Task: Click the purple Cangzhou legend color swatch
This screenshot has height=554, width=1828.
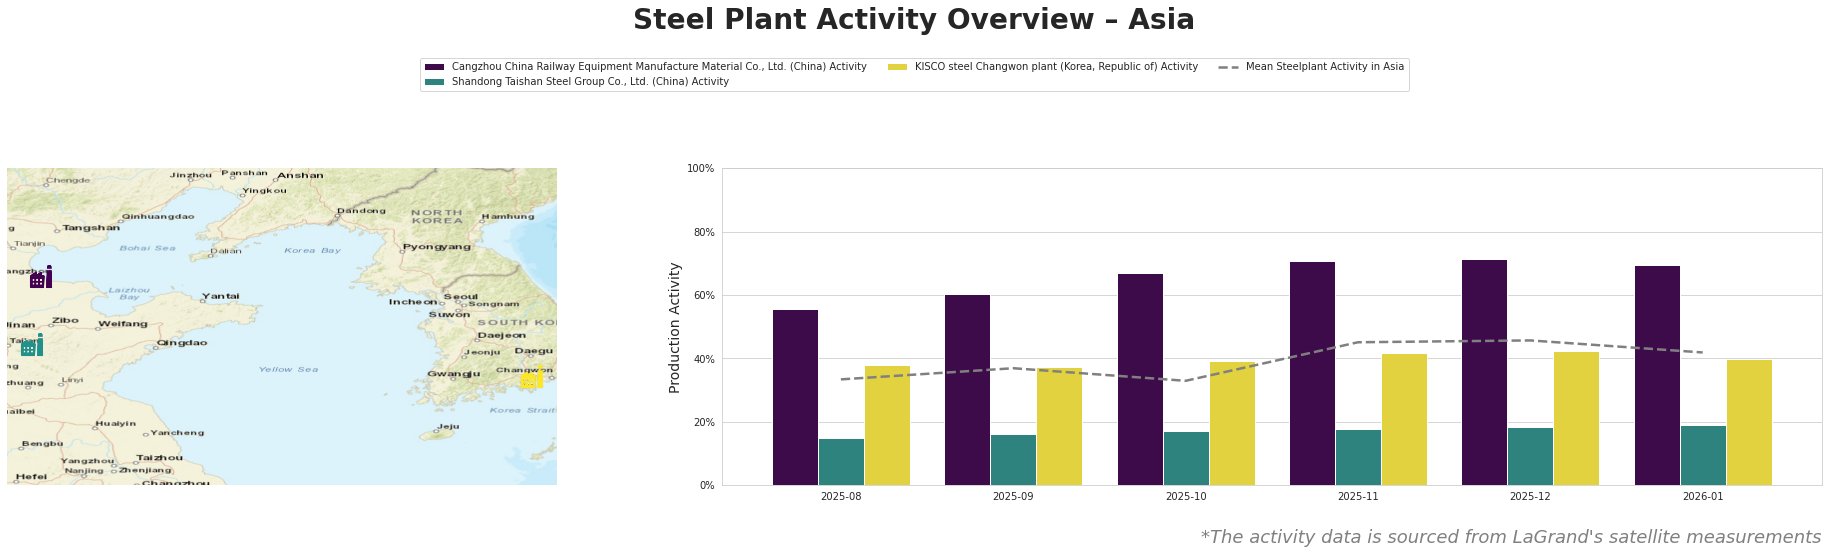Action: click(x=434, y=67)
